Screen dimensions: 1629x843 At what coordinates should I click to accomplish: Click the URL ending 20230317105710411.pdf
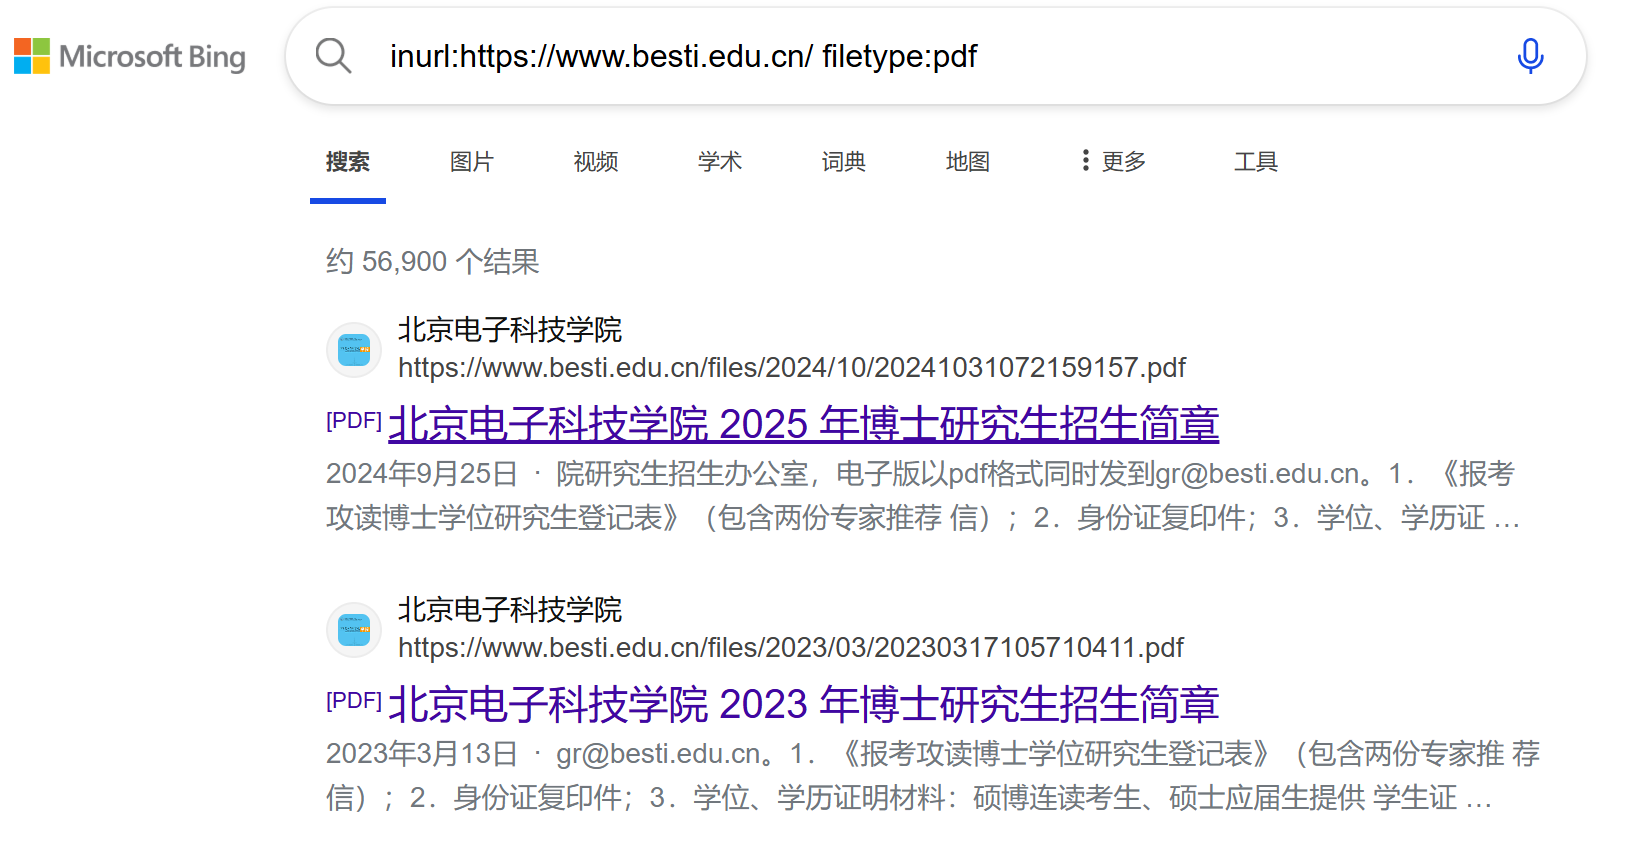coord(791,648)
